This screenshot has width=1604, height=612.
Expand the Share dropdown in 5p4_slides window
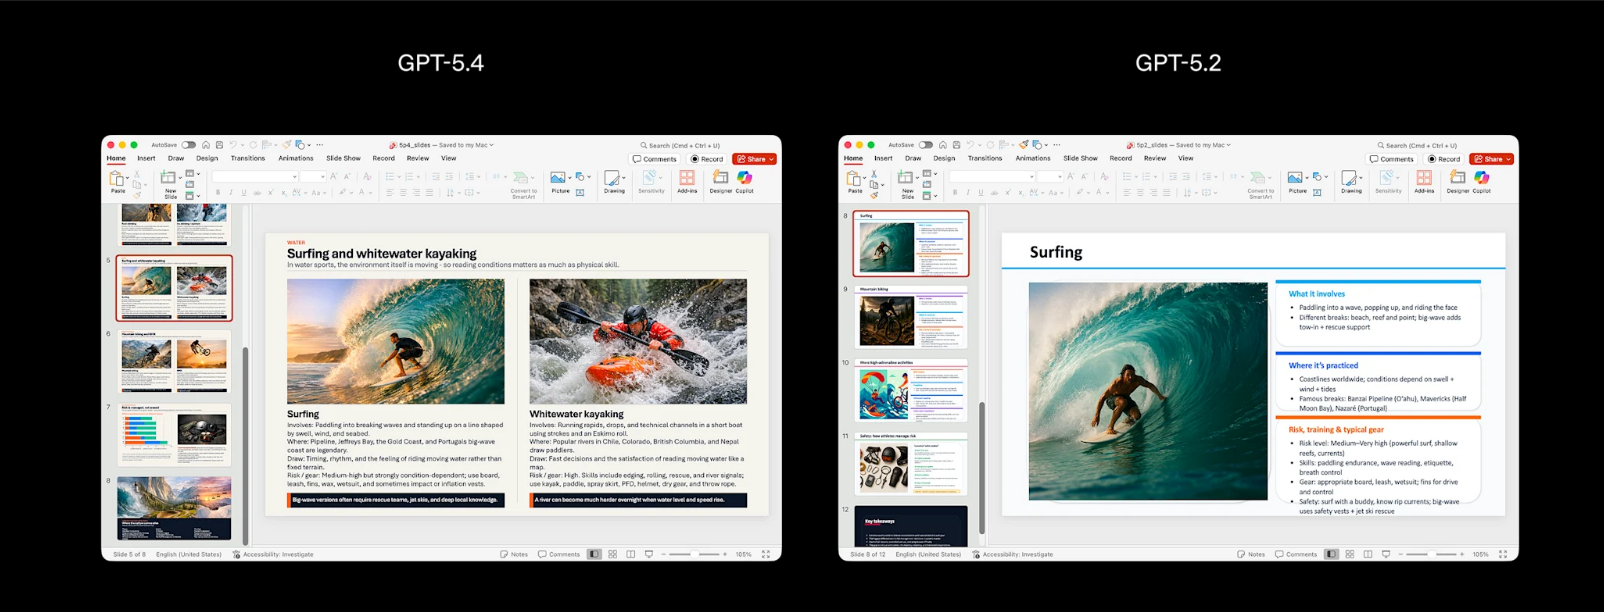click(771, 159)
